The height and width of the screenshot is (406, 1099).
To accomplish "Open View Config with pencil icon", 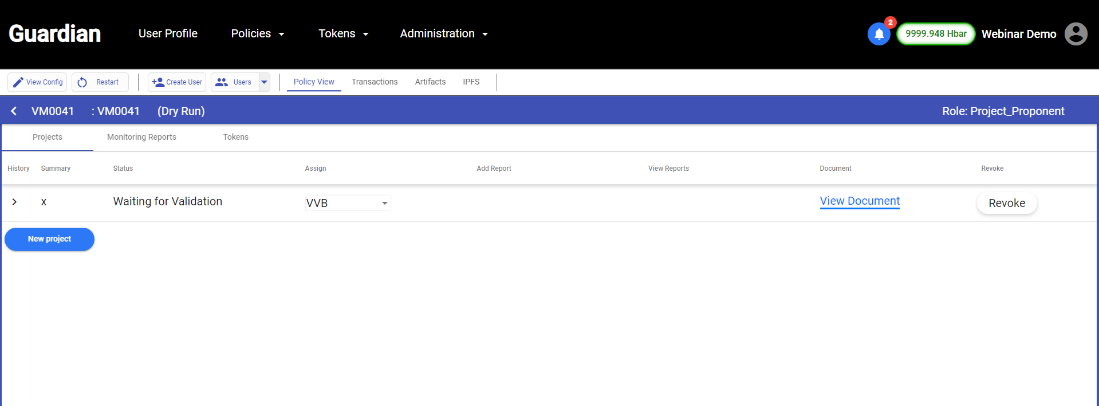I will [37, 82].
